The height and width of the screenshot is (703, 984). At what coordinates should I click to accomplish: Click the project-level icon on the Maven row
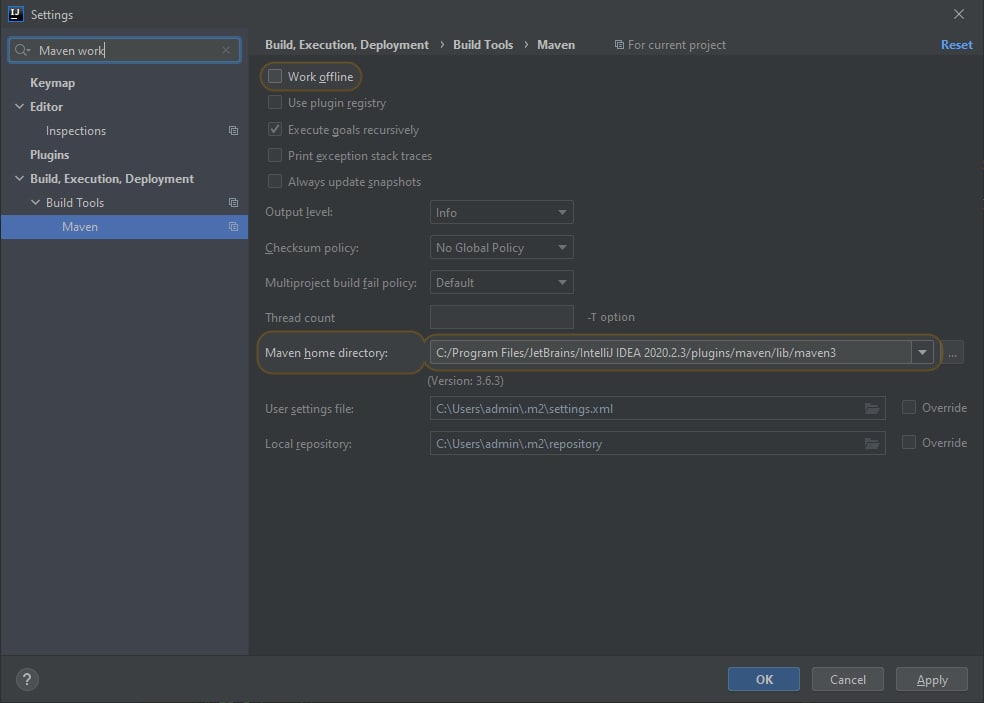point(233,227)
